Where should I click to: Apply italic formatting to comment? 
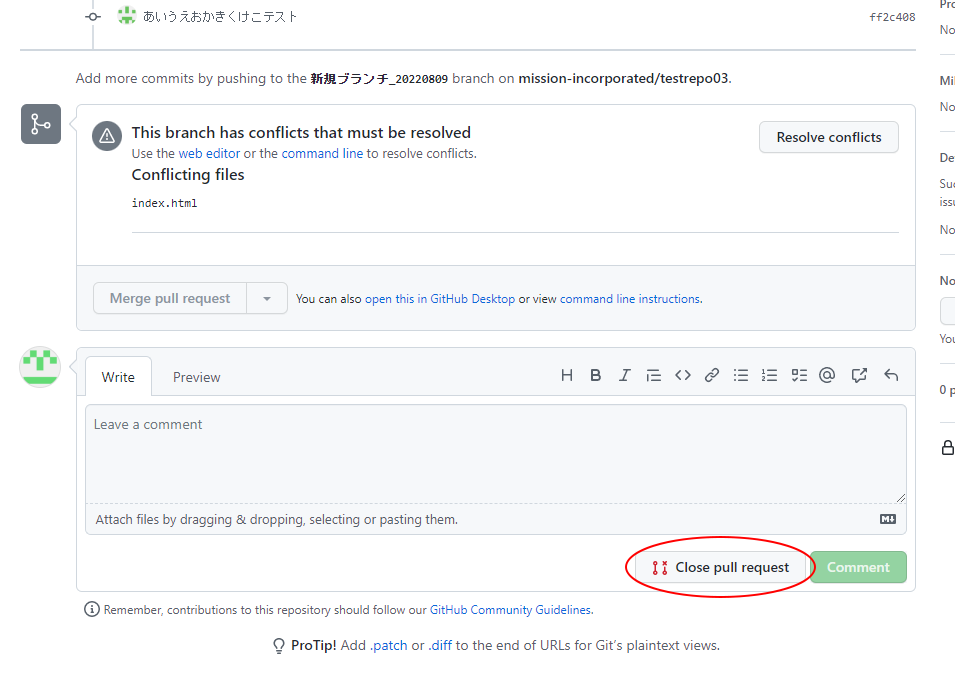click(625, 376)
